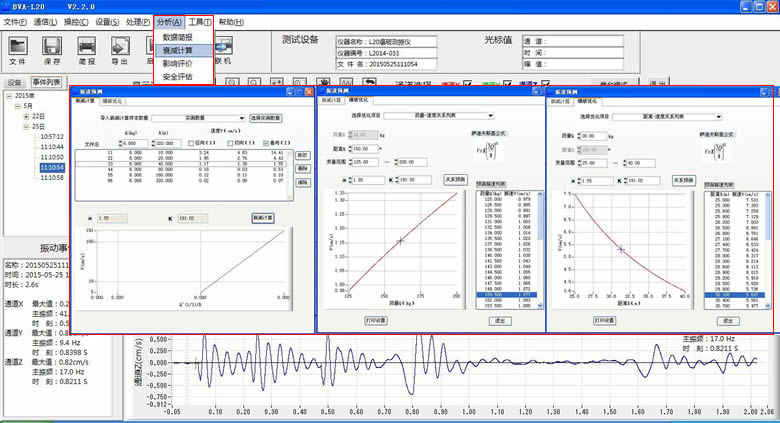Click 退出 in the middle dialog
The image size is (780, 423).
[x=500, y=321]
